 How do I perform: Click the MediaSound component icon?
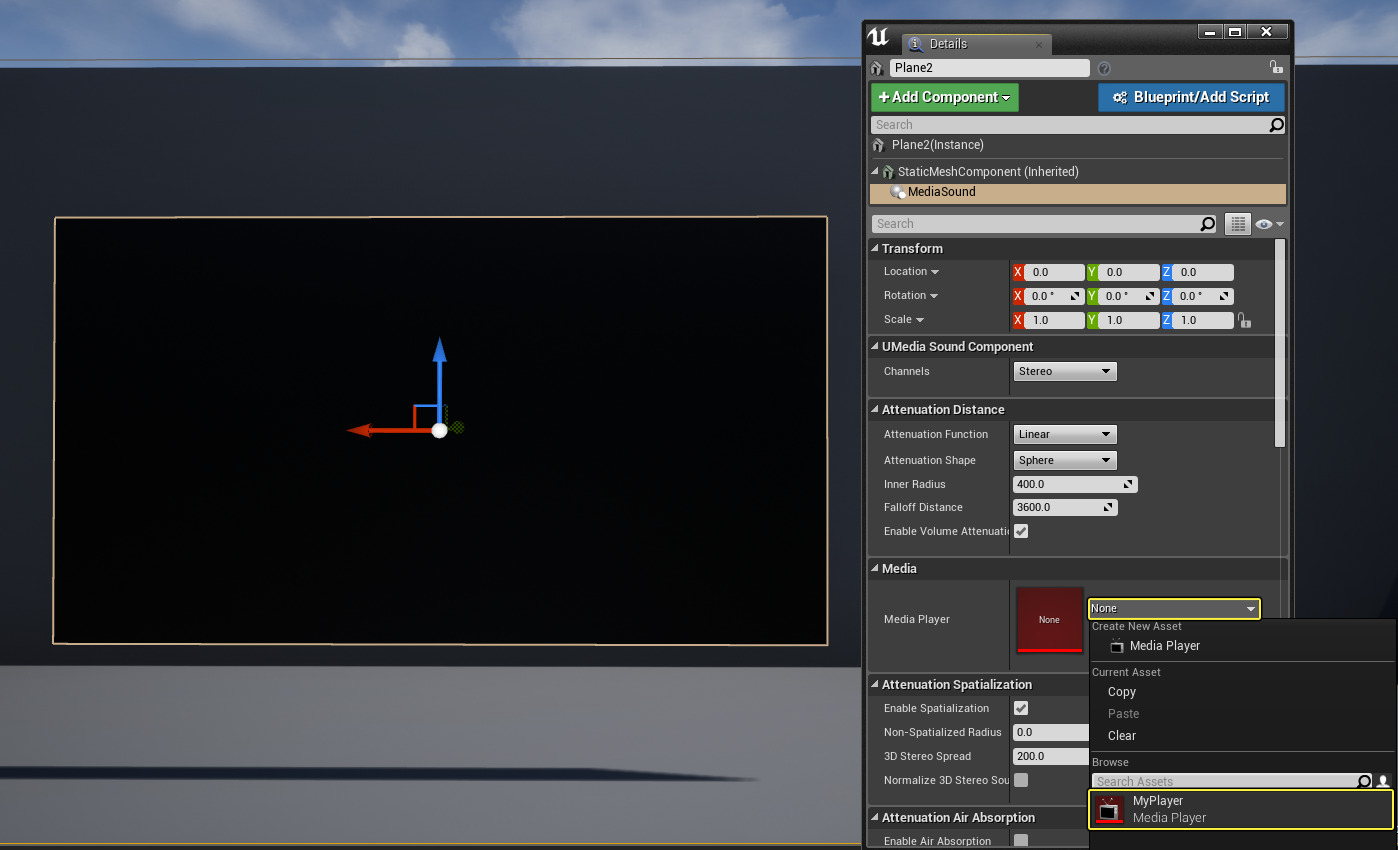(x=898, y=192)
